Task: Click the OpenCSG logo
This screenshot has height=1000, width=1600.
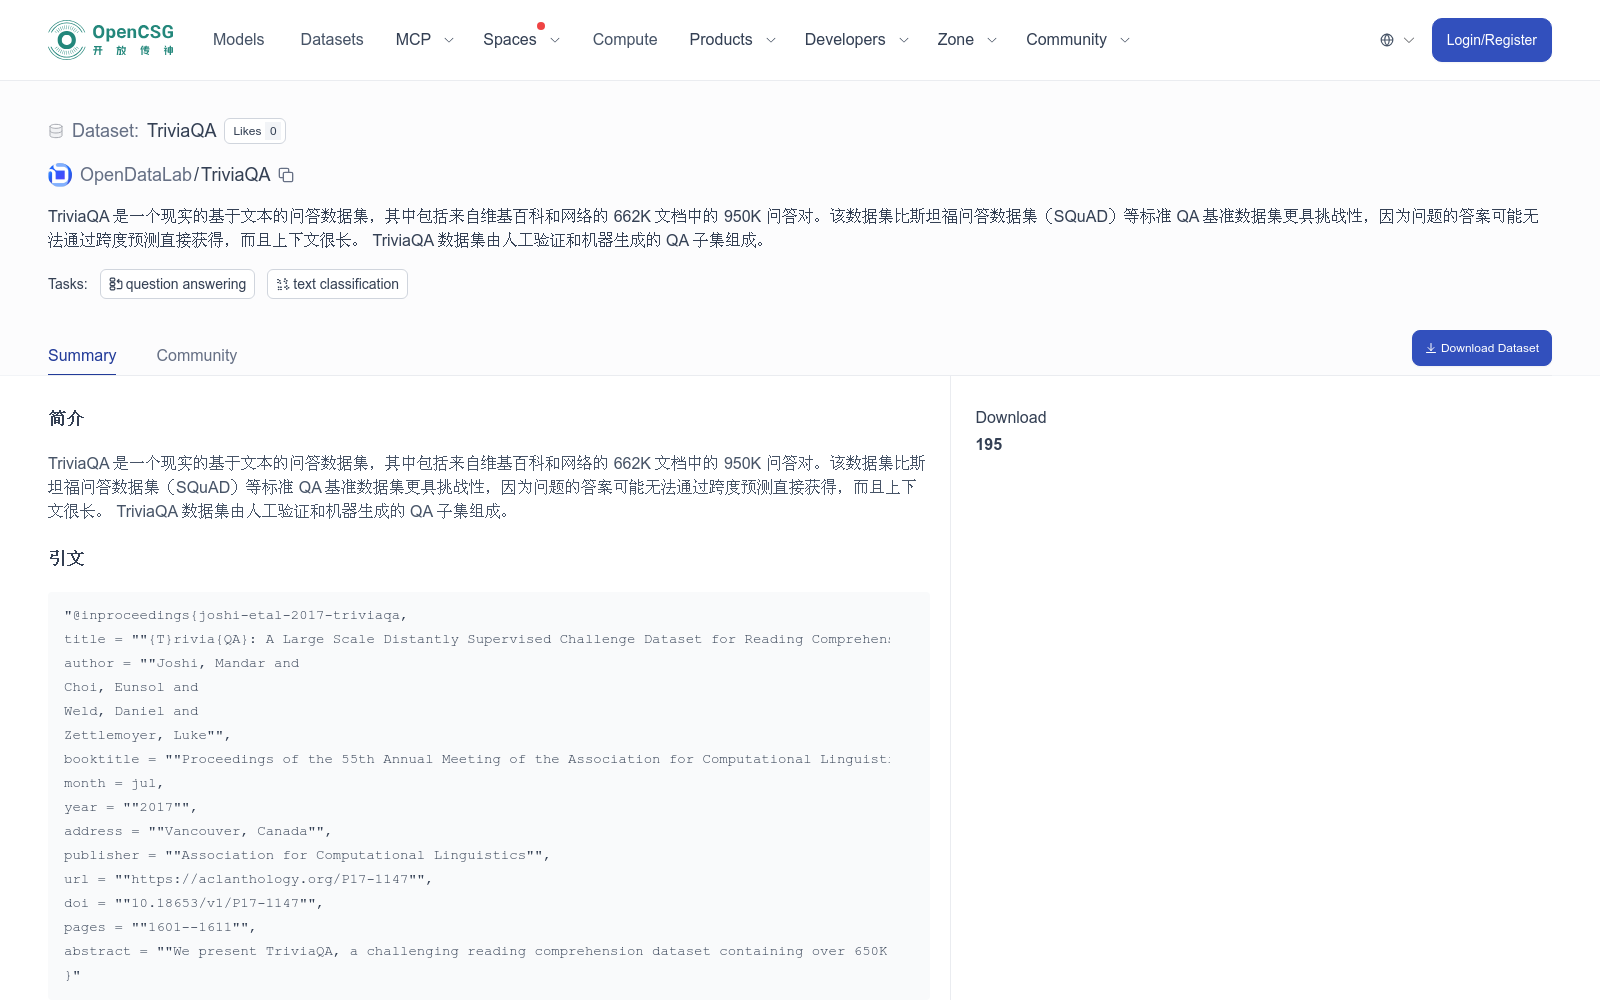Action: coord(112,40)
